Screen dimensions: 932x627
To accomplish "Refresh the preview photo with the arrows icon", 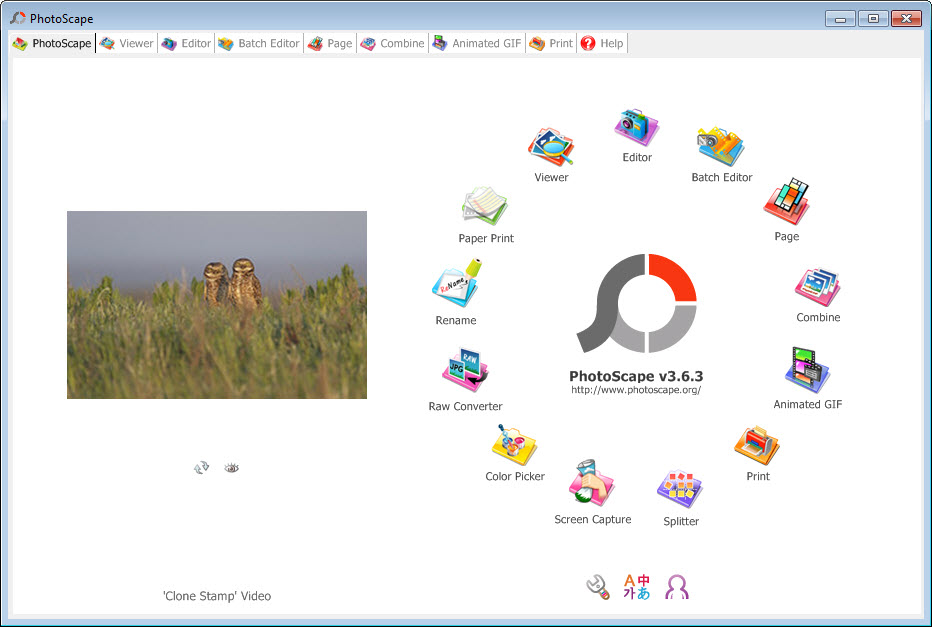I will [201, 468].
